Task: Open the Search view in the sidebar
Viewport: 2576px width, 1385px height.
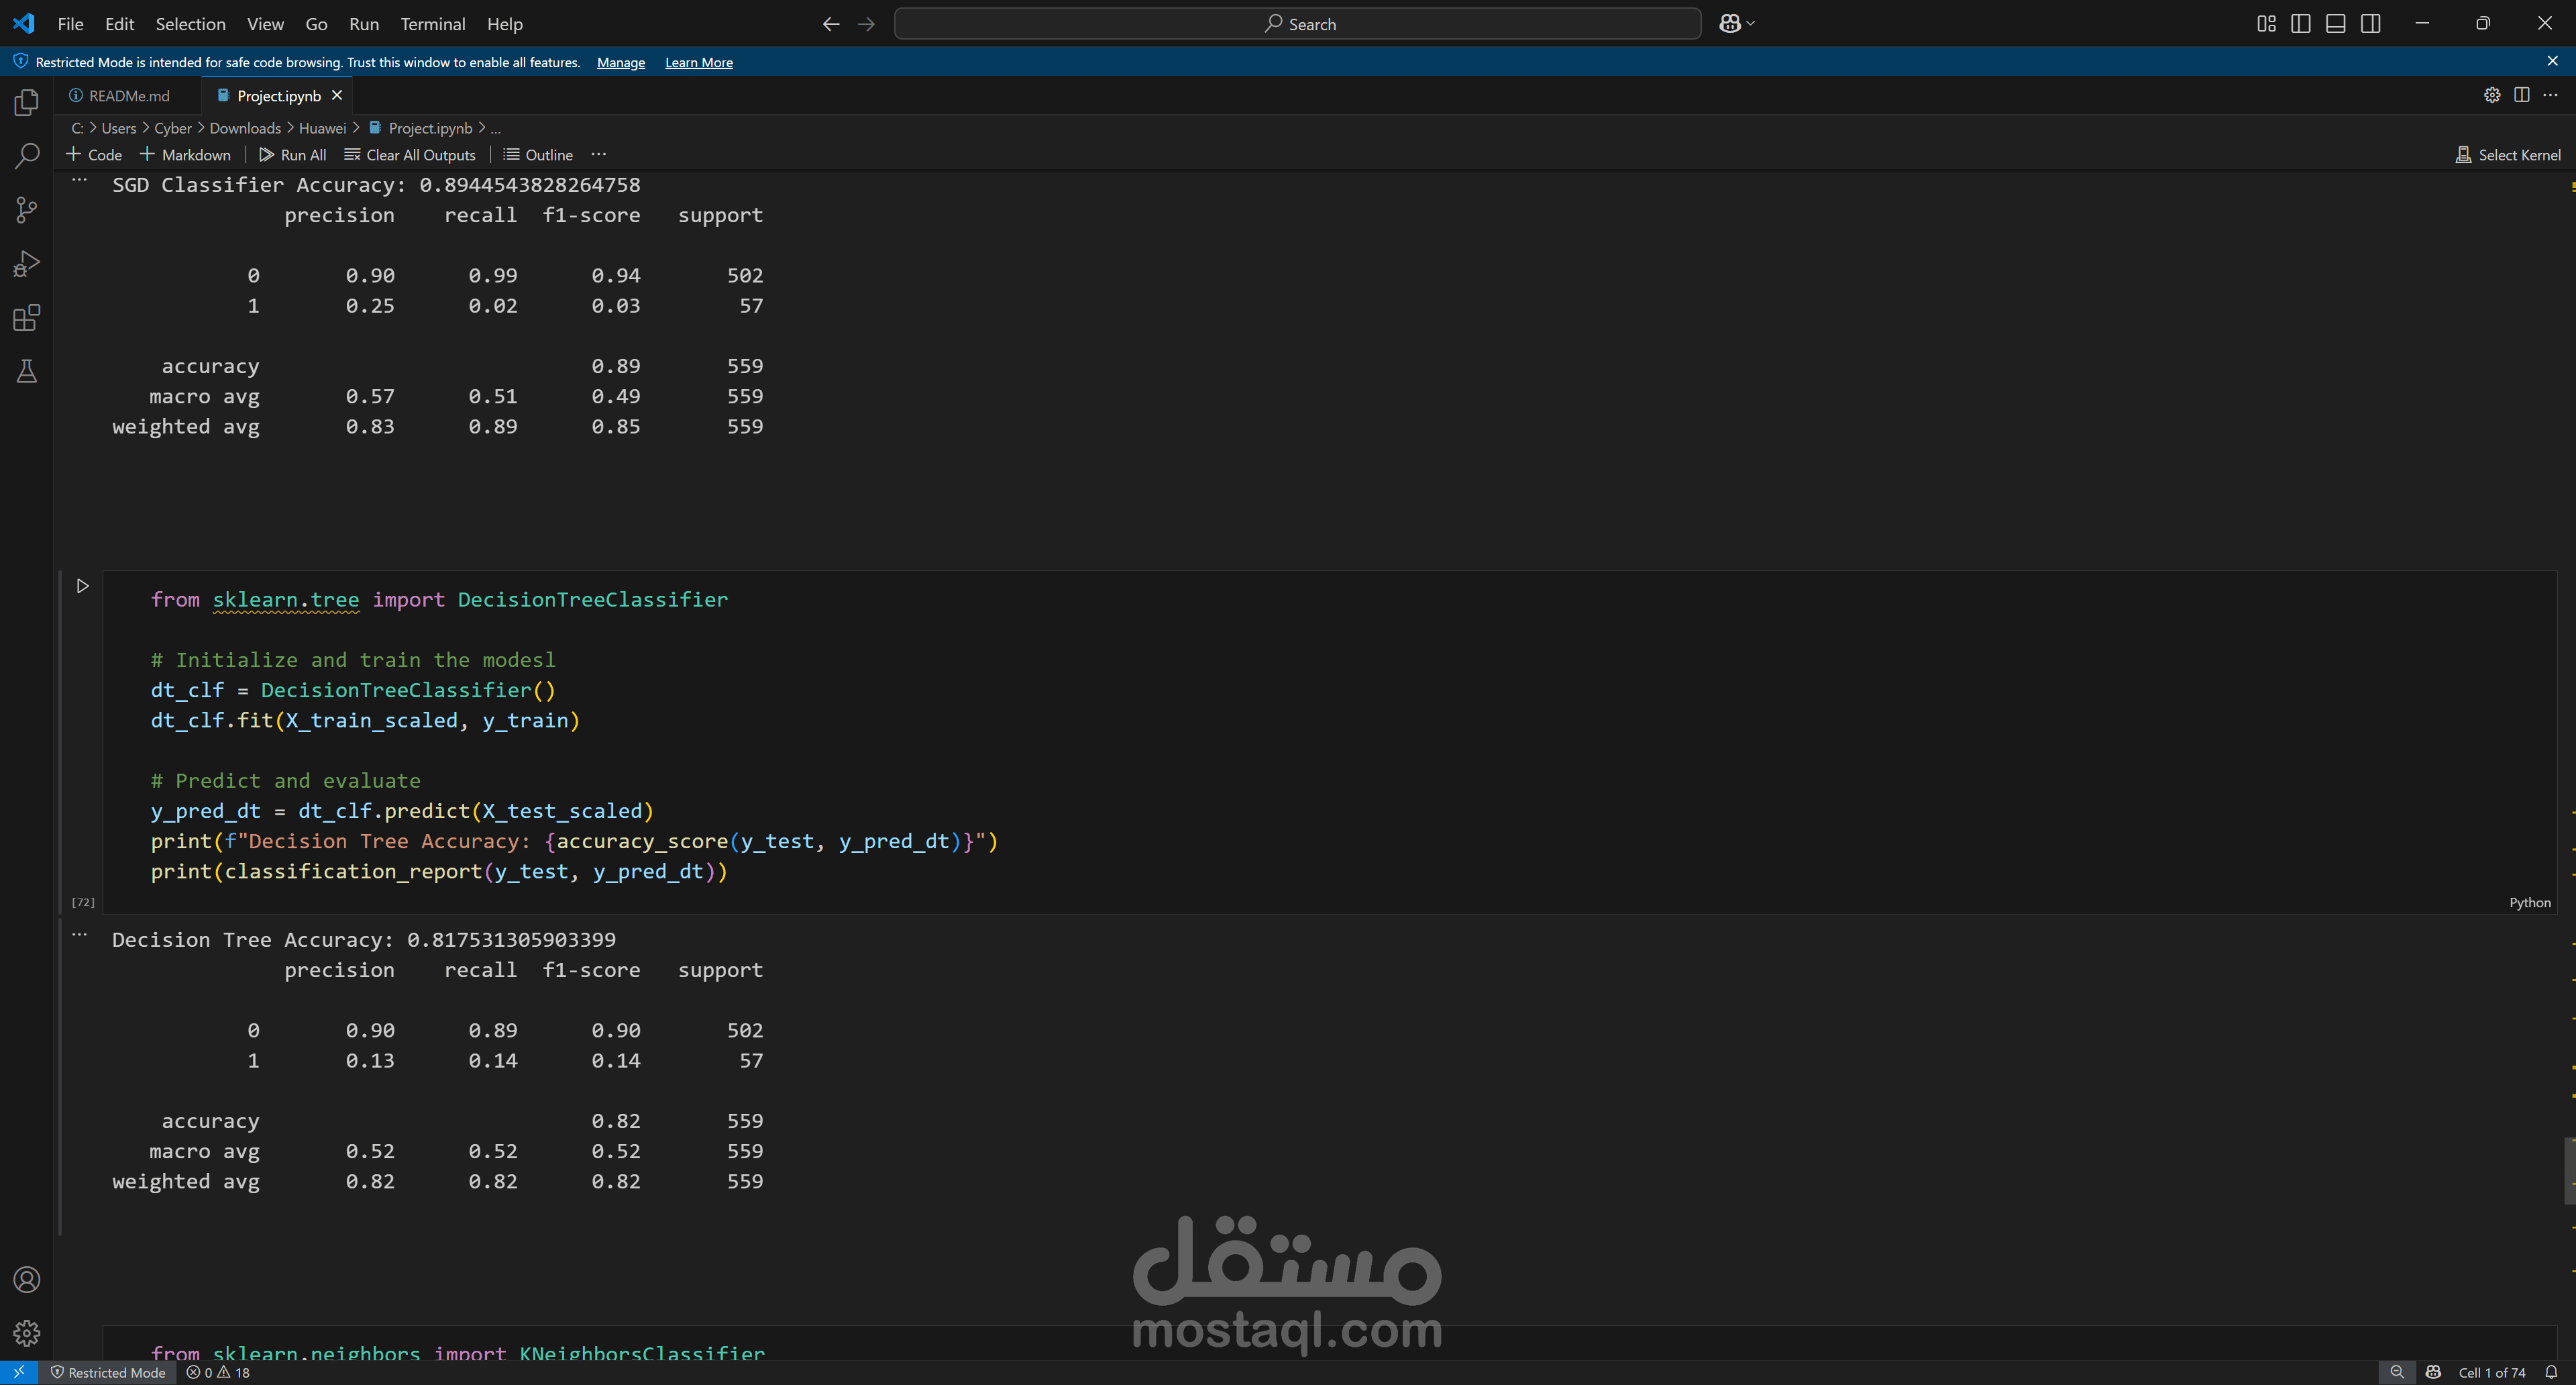Action: point(26,156)
